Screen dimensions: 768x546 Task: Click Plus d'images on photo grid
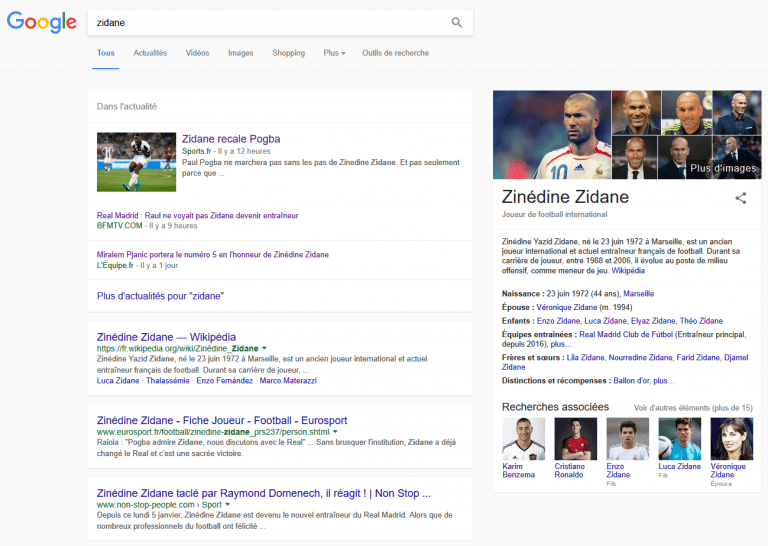tap(723, 168)
